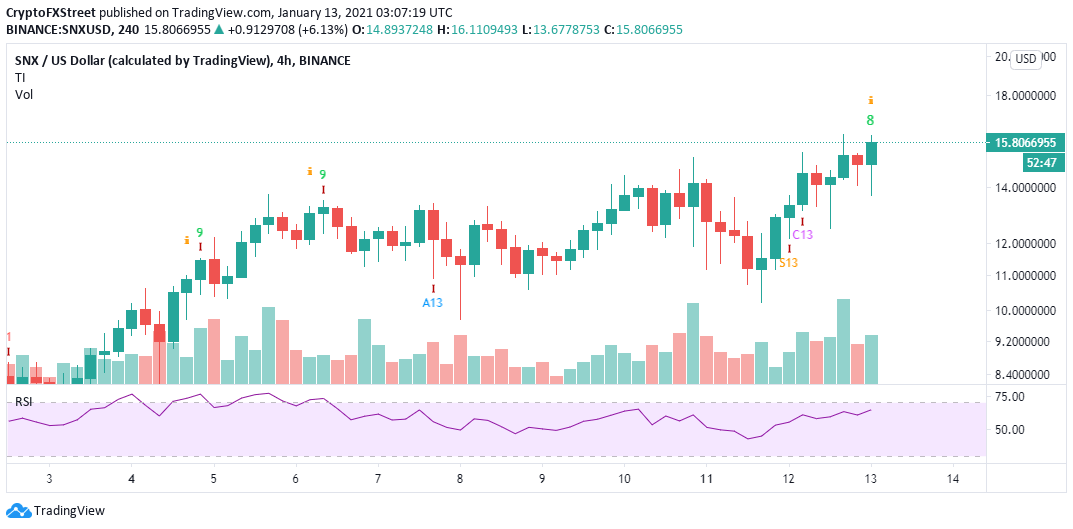Screen dimensions: 1073x529
Task: Click the purple C13 marker label
Action: (x=802, y=235)
